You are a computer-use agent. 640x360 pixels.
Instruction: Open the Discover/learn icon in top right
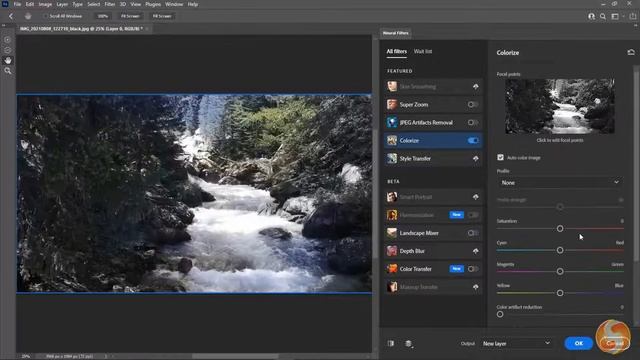tap(591, 16)
